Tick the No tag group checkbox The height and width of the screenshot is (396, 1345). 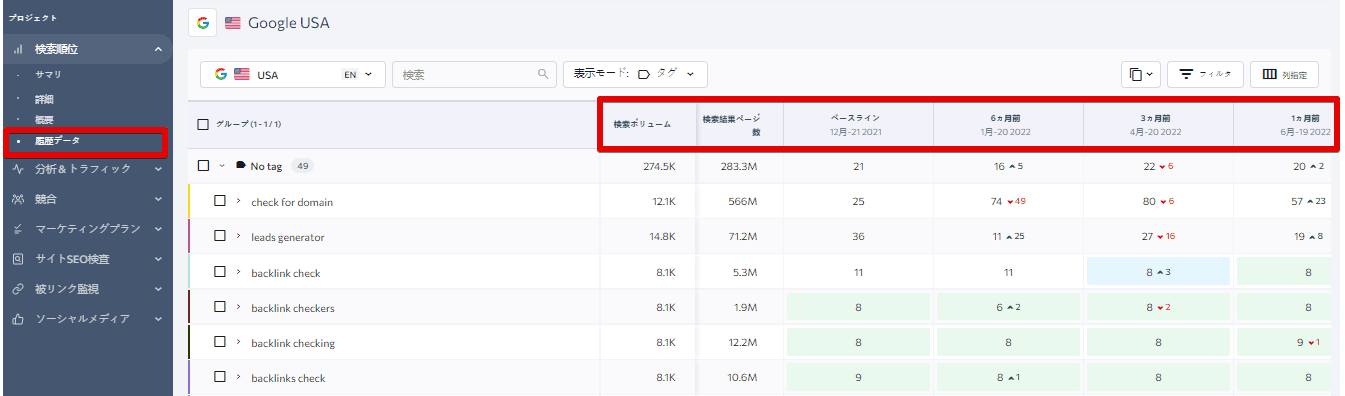coord(204,166)
